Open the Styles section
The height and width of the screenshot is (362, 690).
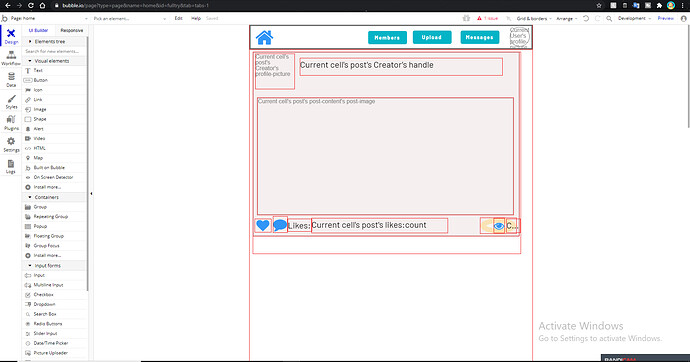11,102
